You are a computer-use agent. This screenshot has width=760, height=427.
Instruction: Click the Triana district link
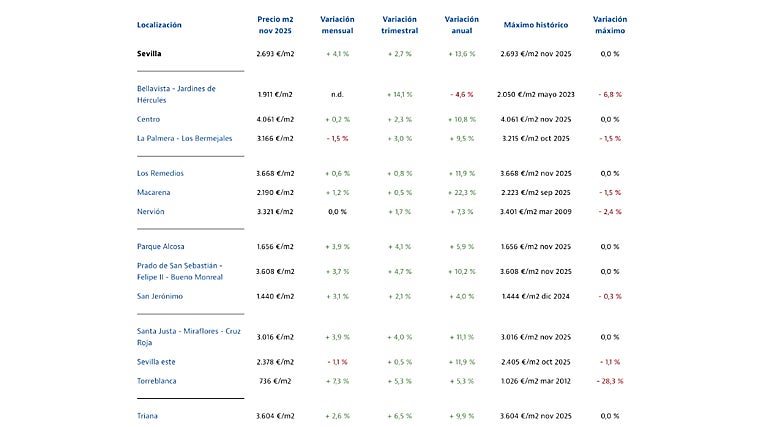click(x=148, y=415)
